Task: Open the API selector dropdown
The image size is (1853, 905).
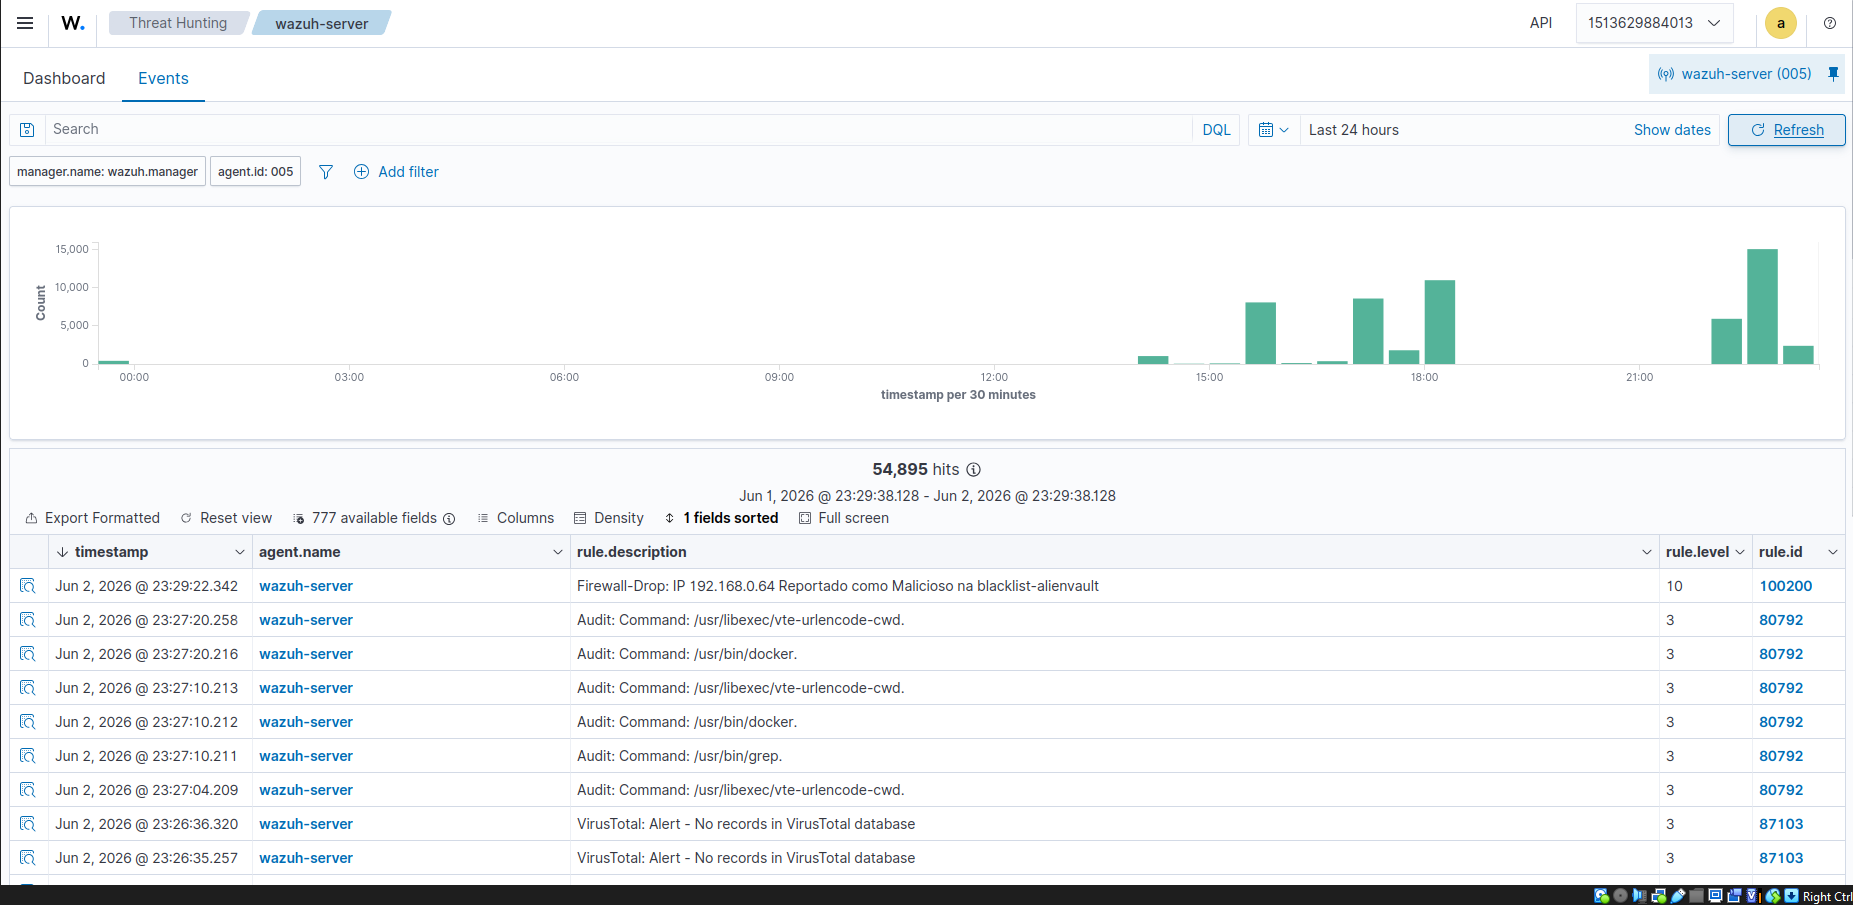Action: 1654,23
